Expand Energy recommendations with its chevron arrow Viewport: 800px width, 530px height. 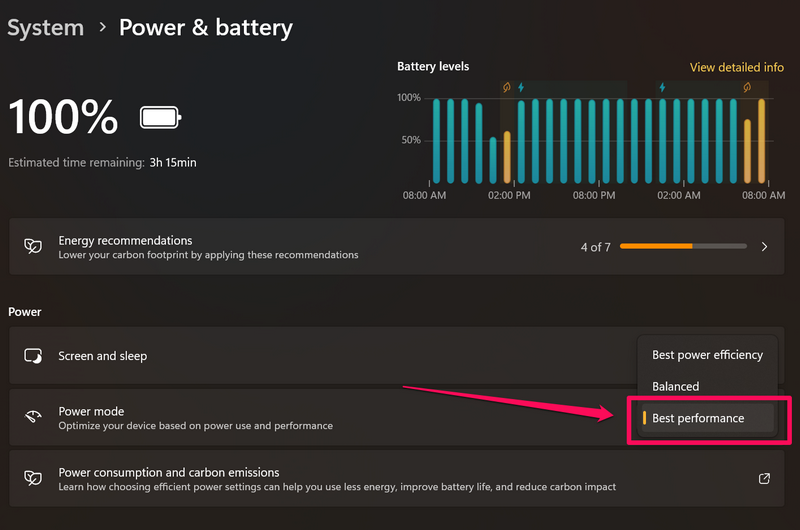click(x=765, y=246)
